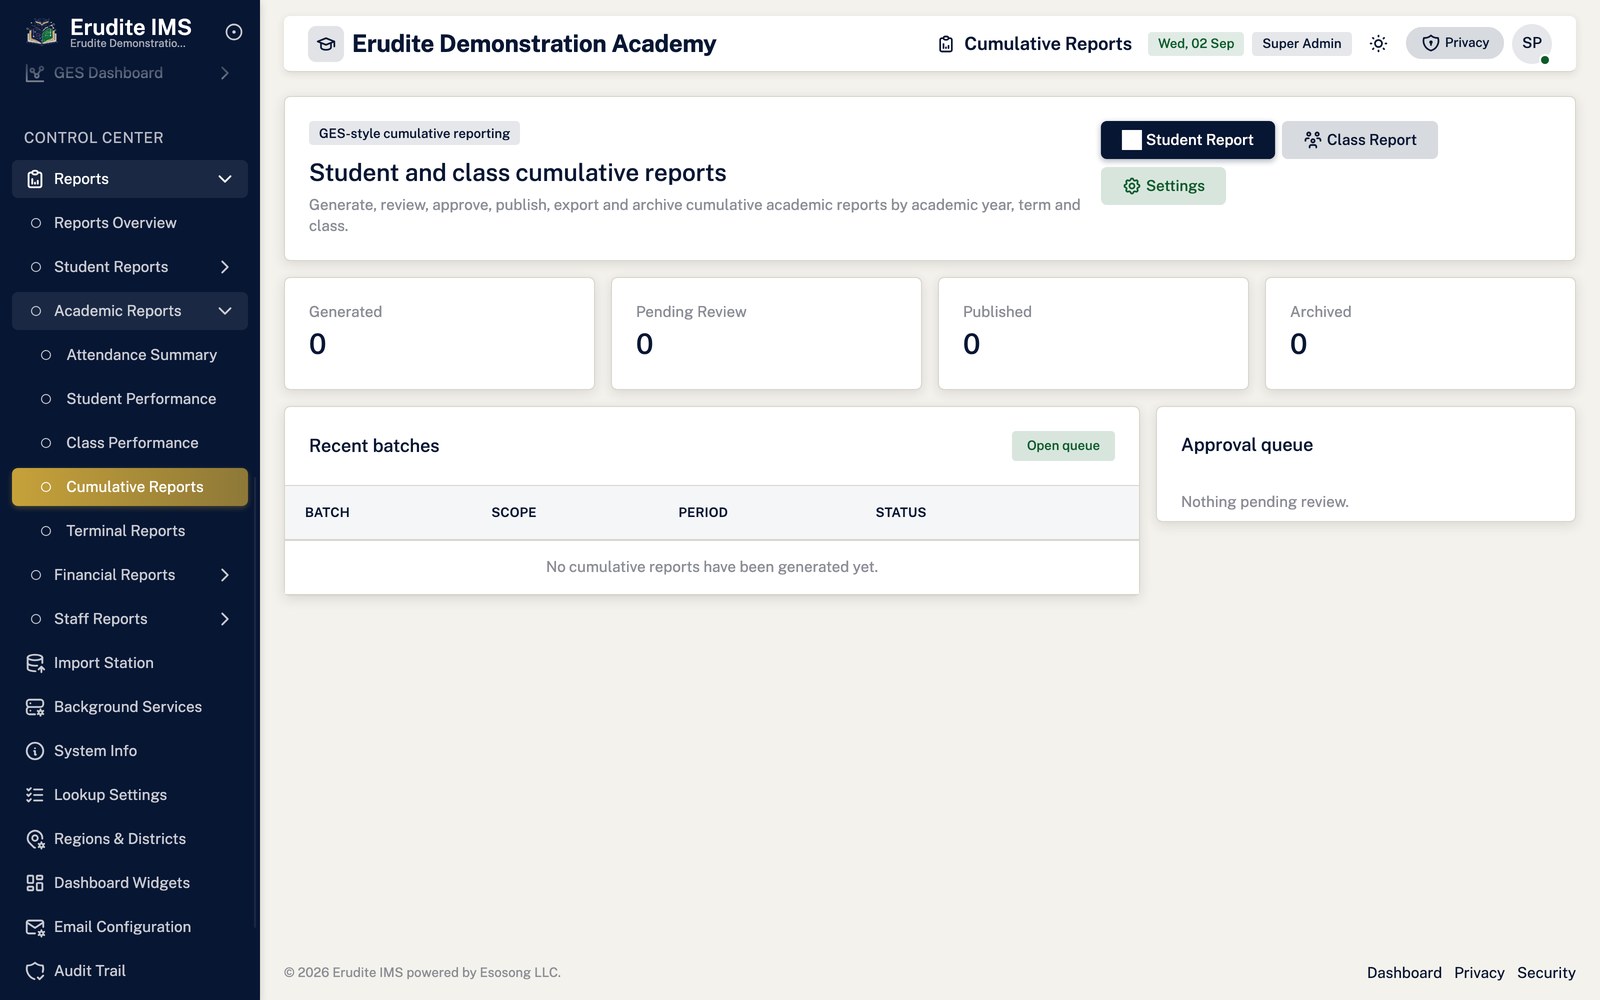
Task: Collapse the Reports section chevron
Action: [x=225, y=179]
